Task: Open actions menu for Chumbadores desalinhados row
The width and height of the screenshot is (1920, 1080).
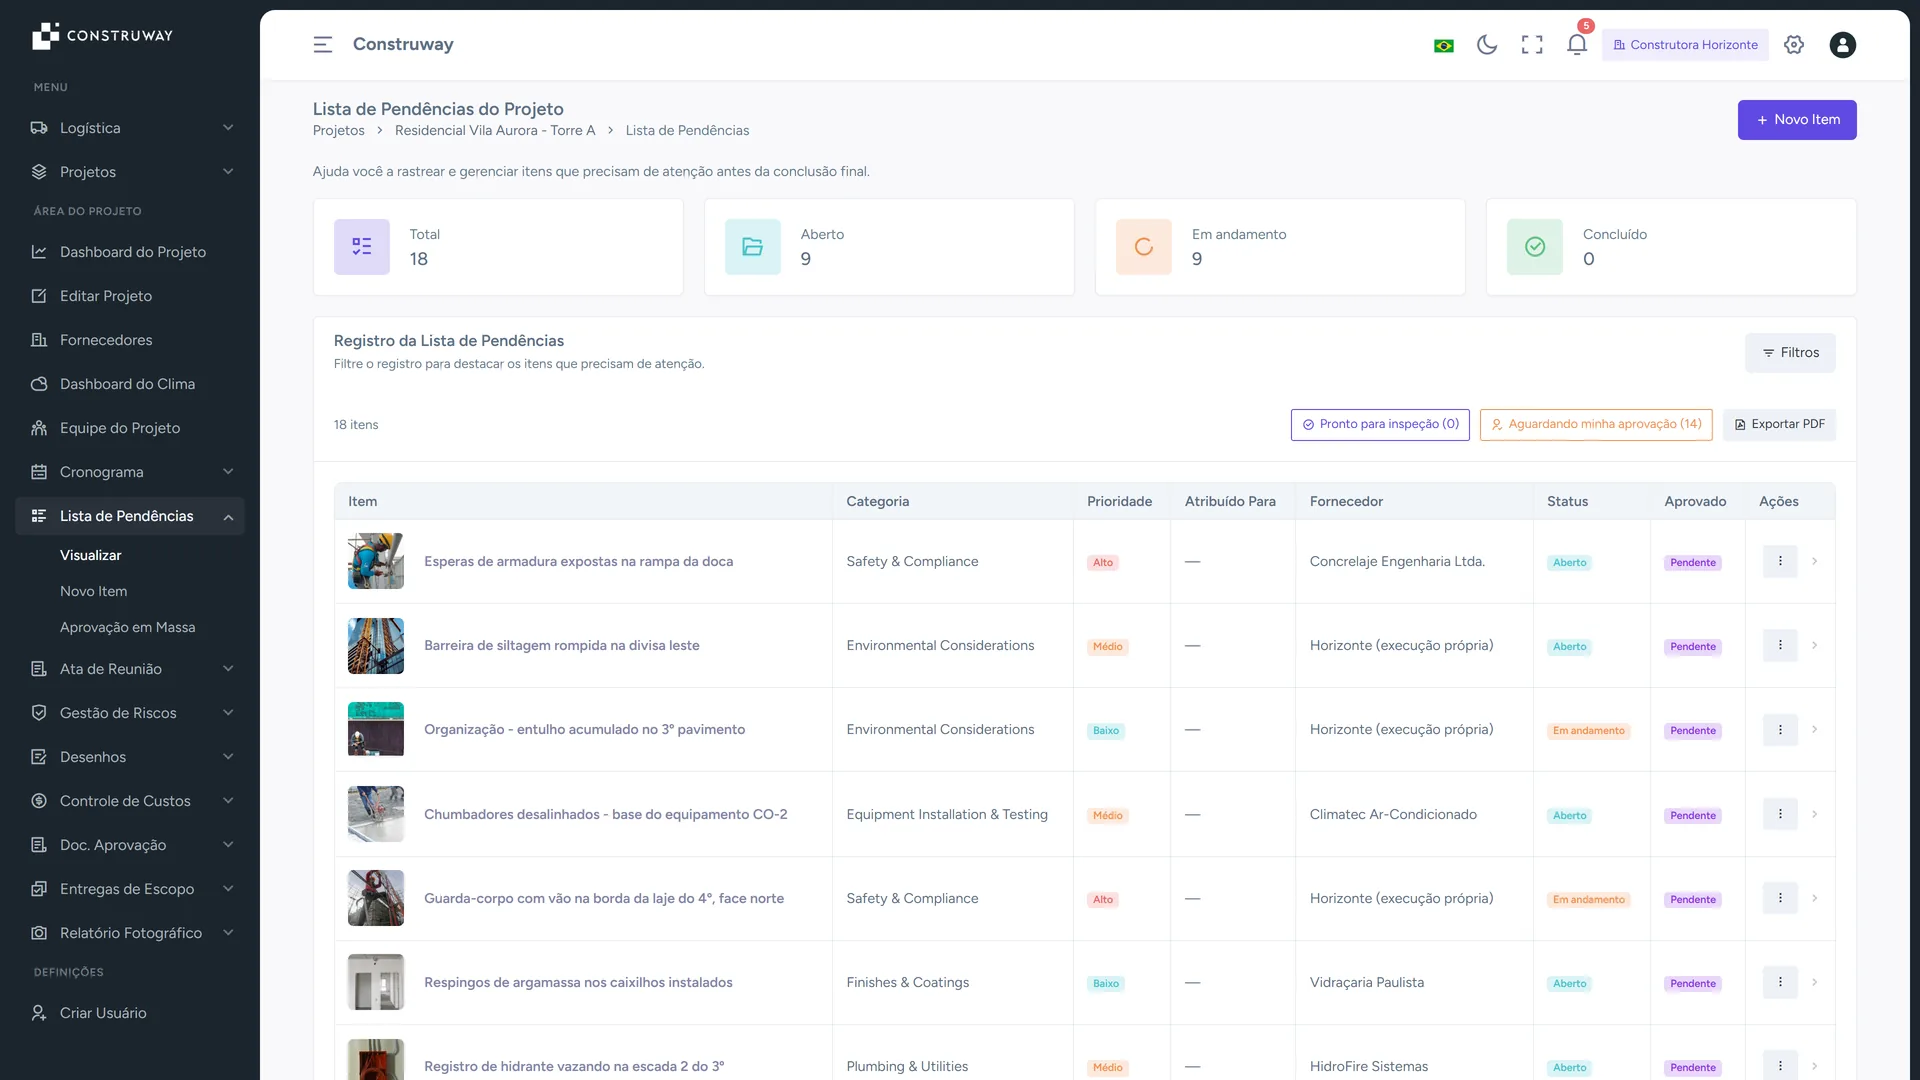Action: (x=1780, y=814)
